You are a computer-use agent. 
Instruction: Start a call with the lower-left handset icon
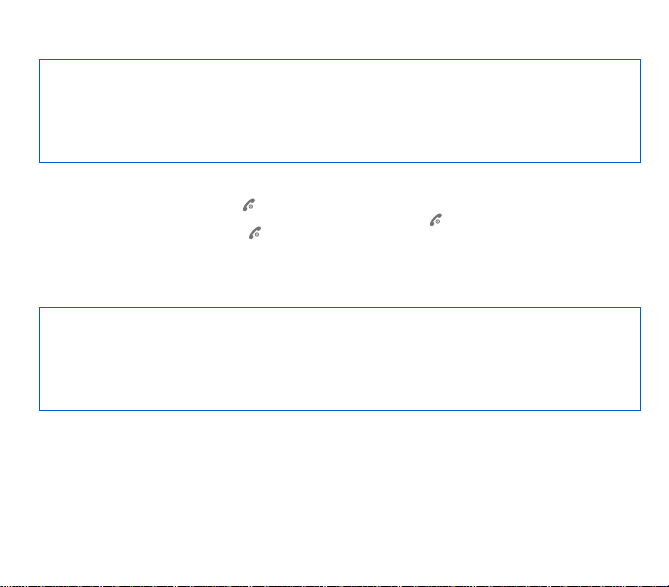pyautogui.click(x=255, y=233)
